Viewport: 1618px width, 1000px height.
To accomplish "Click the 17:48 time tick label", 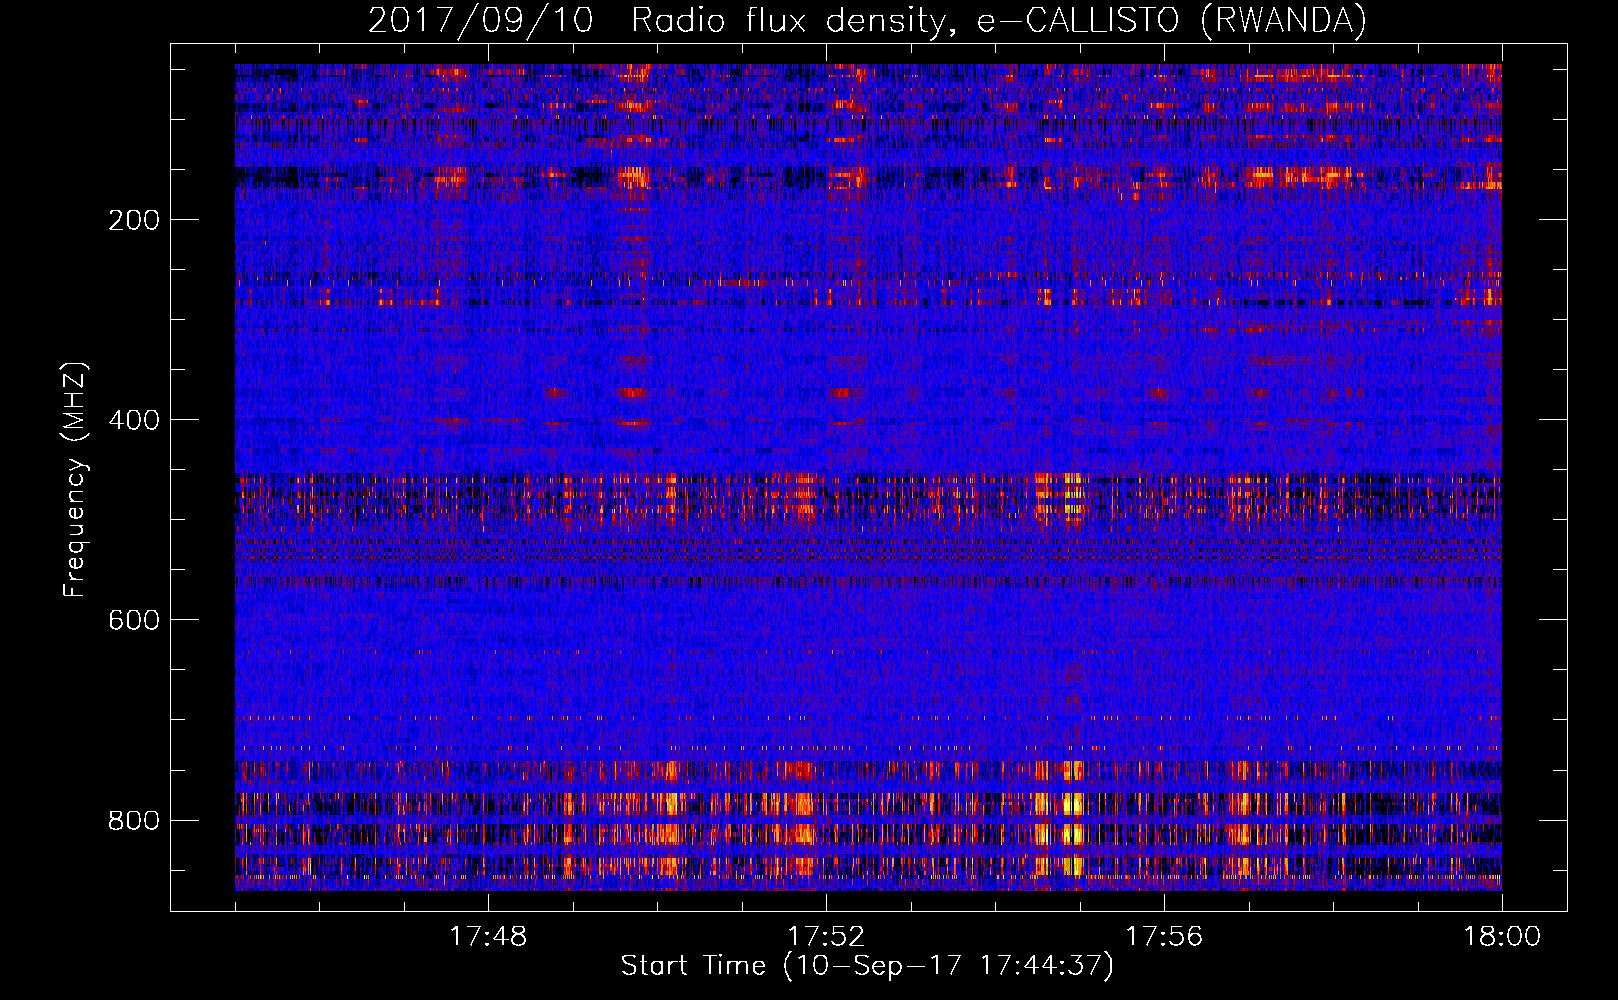I will point(488,937).
